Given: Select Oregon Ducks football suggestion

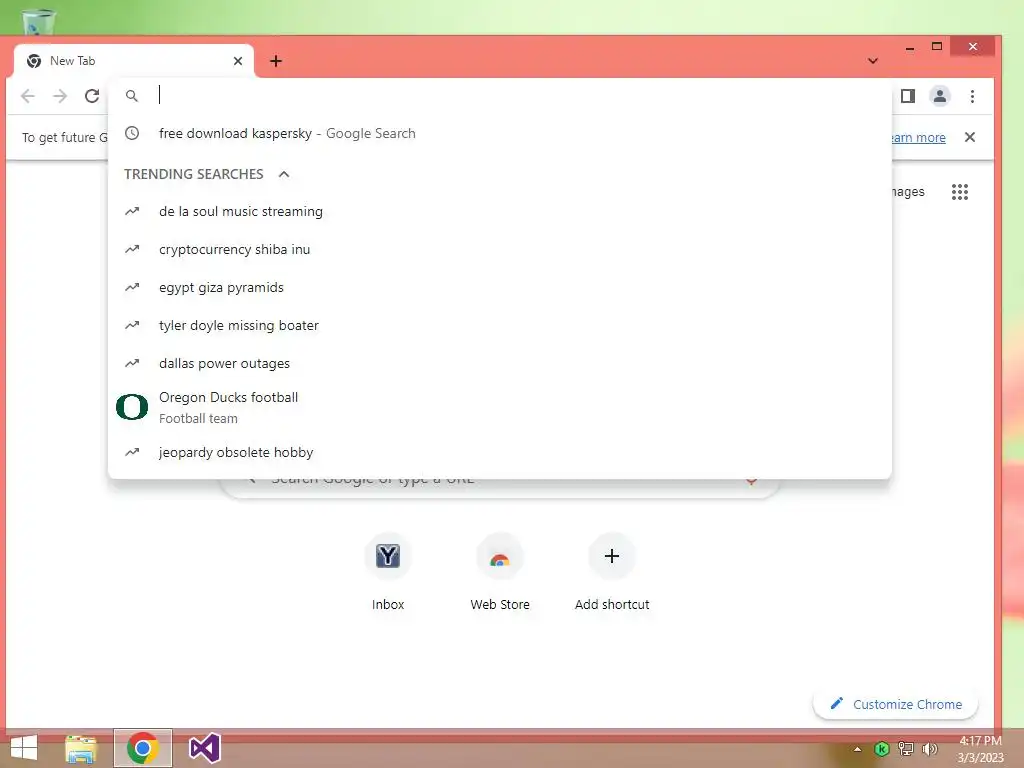Looking at the screenshot, I should 500,408.
